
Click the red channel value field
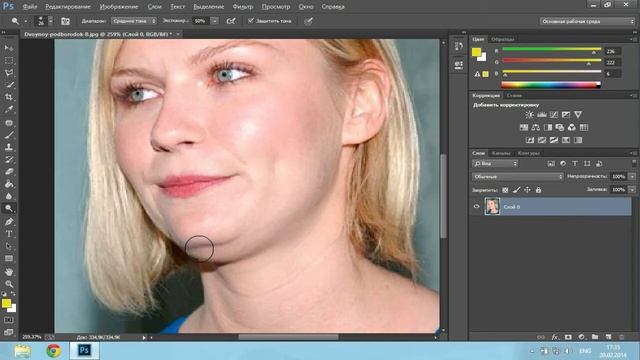[612, 51]
